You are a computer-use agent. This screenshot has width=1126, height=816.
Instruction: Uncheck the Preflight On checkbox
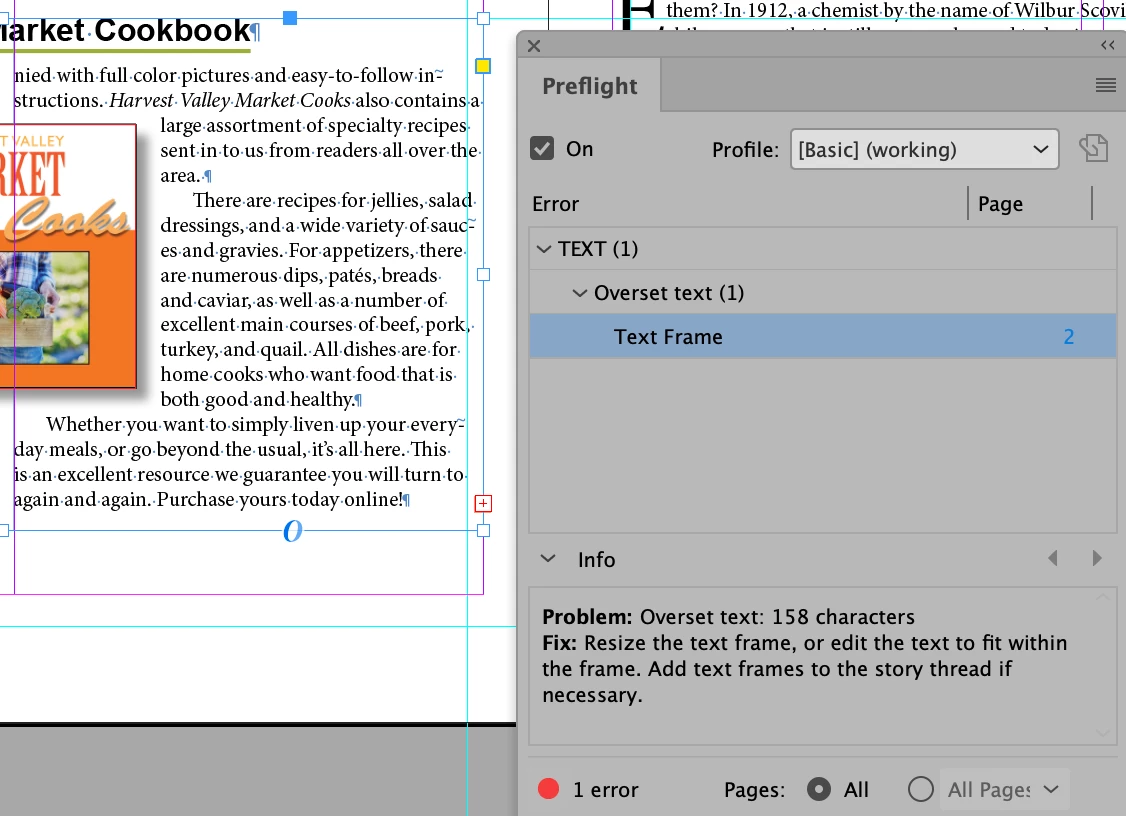(x=542, y=149)
